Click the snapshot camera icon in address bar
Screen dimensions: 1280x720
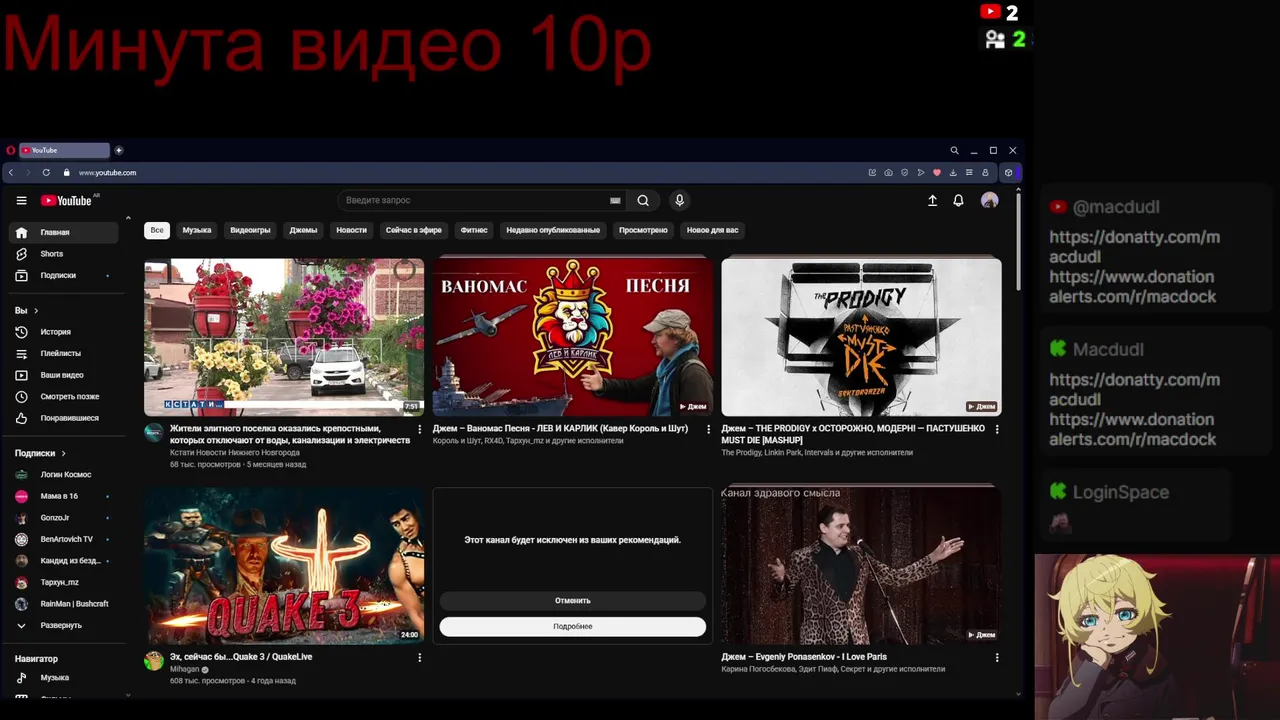888,172
